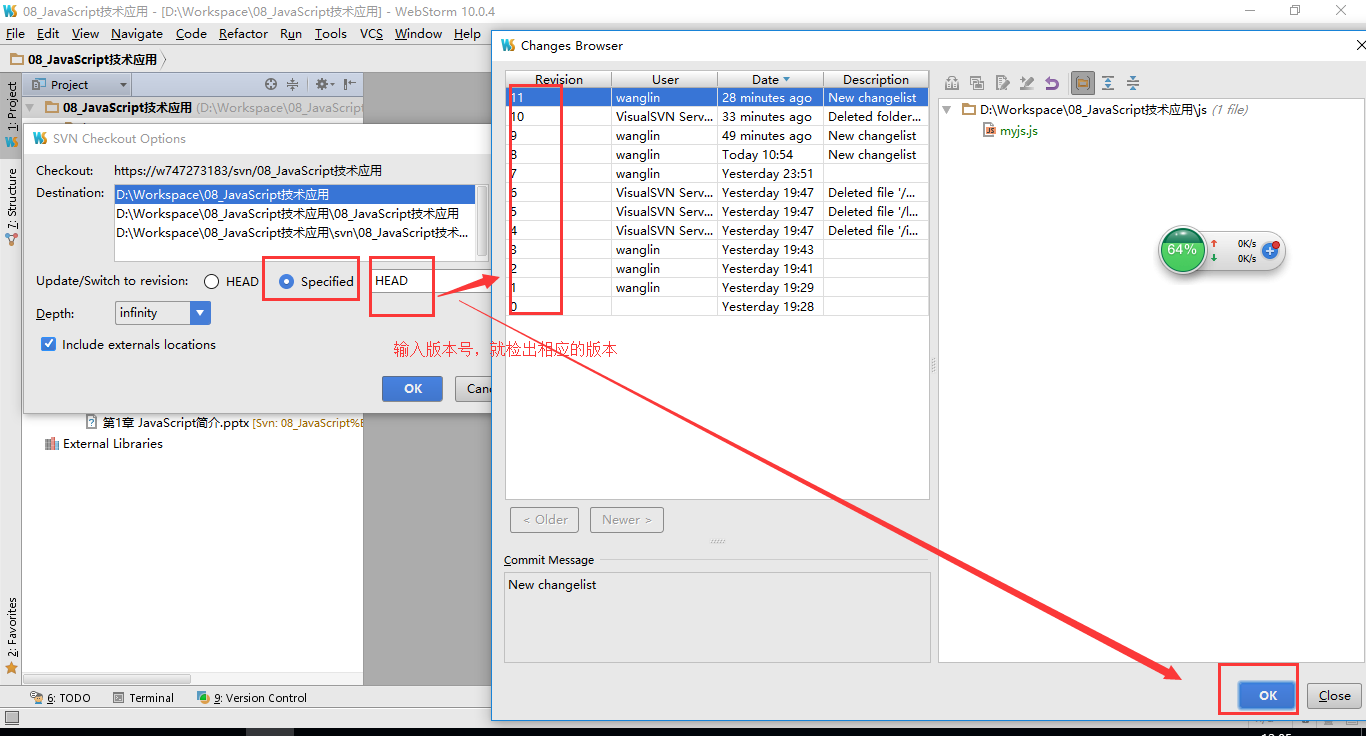Open the VCS menu

[x=371, y=33]
